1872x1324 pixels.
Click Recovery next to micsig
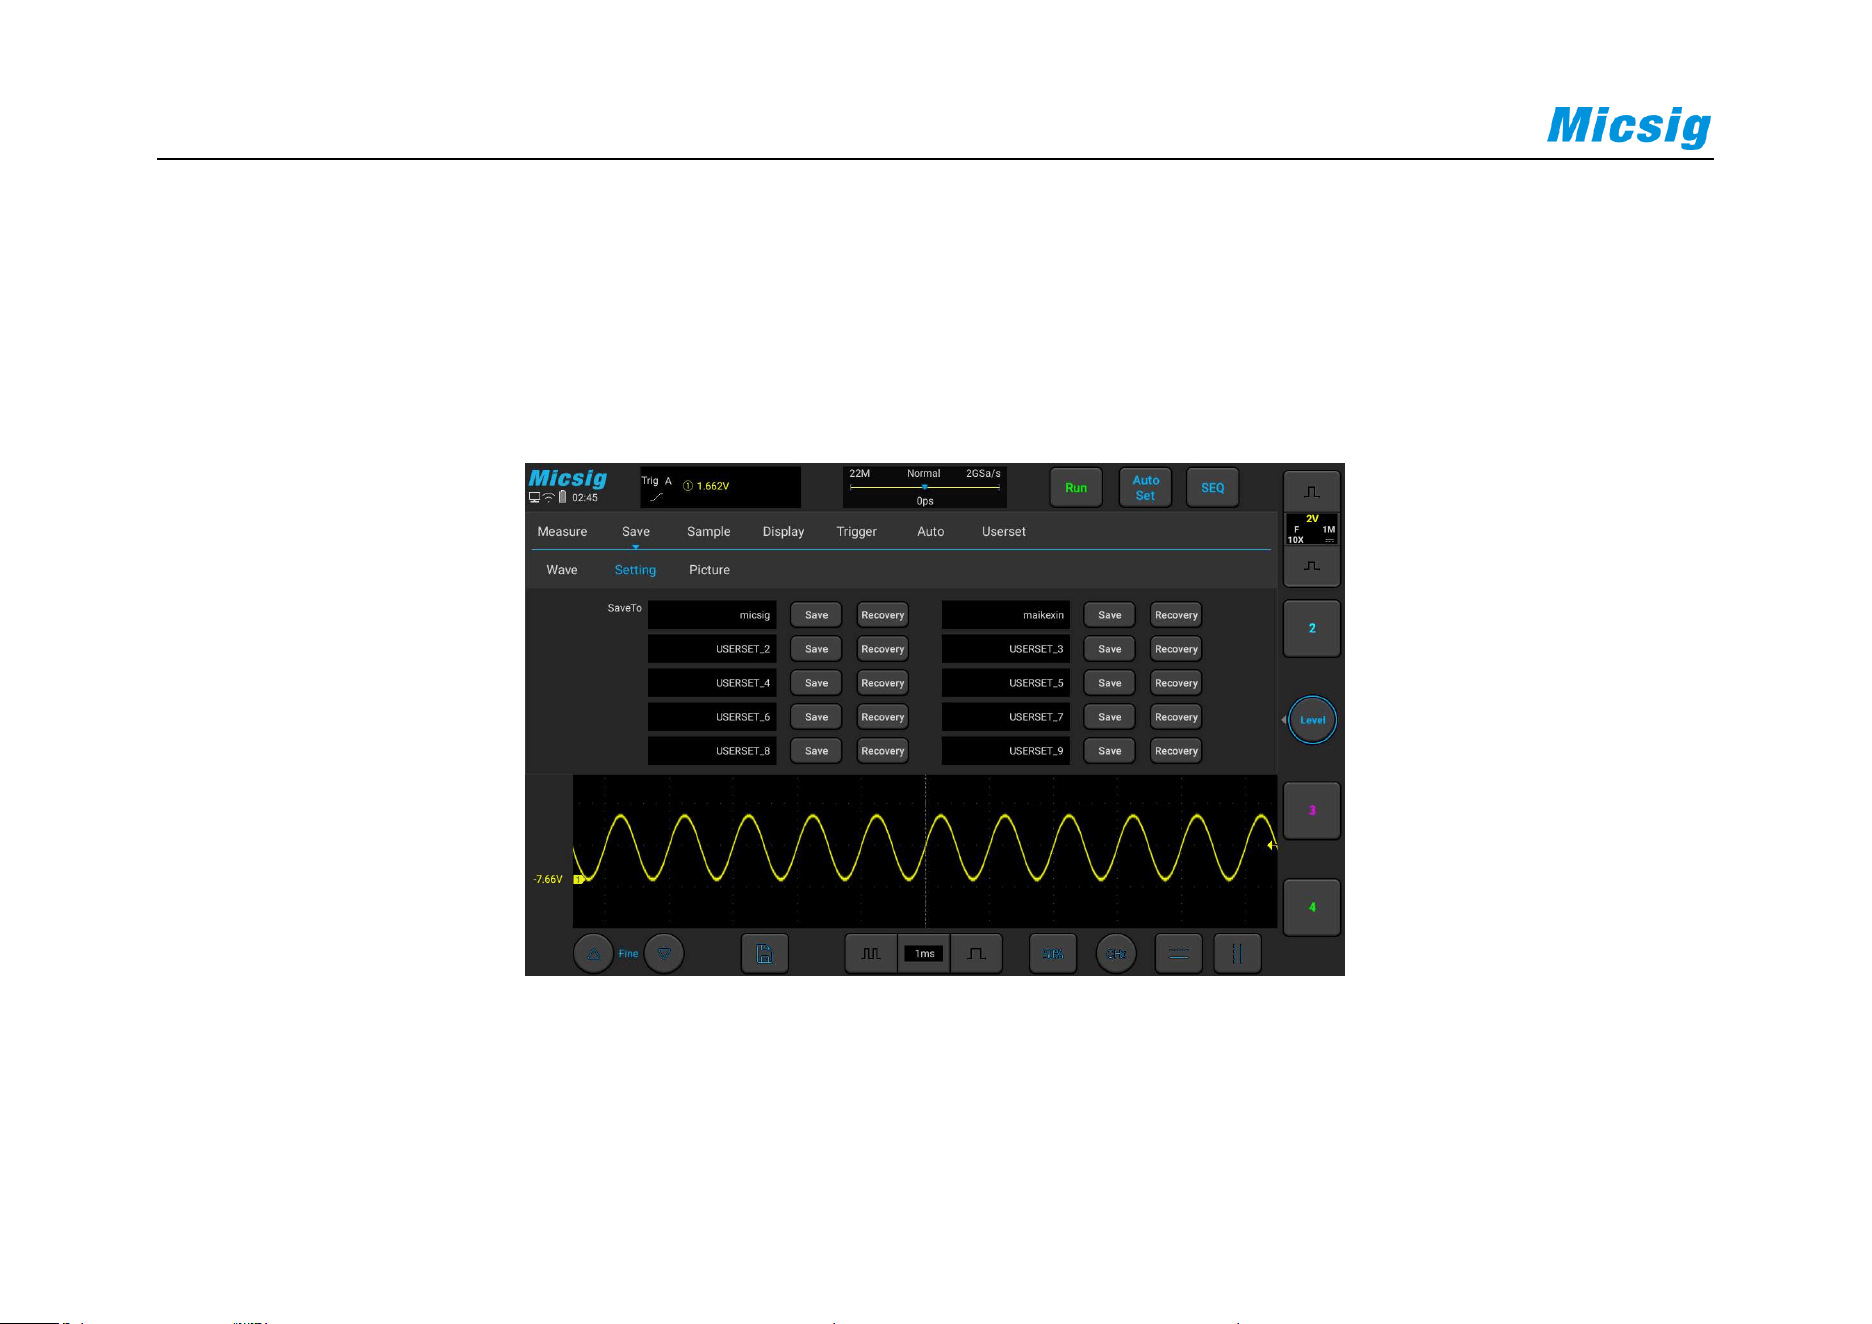pos(883,615)
